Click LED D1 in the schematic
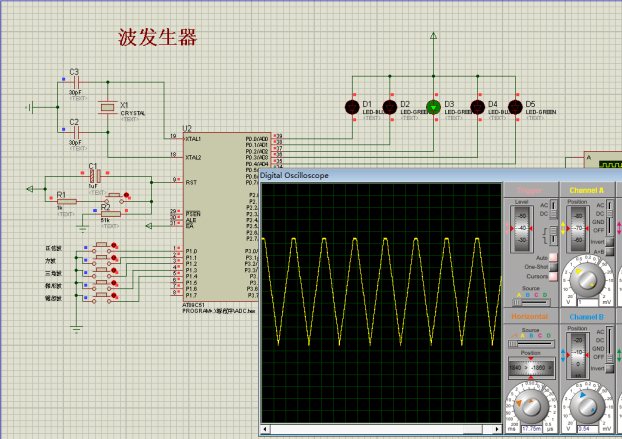 (352, 107)
